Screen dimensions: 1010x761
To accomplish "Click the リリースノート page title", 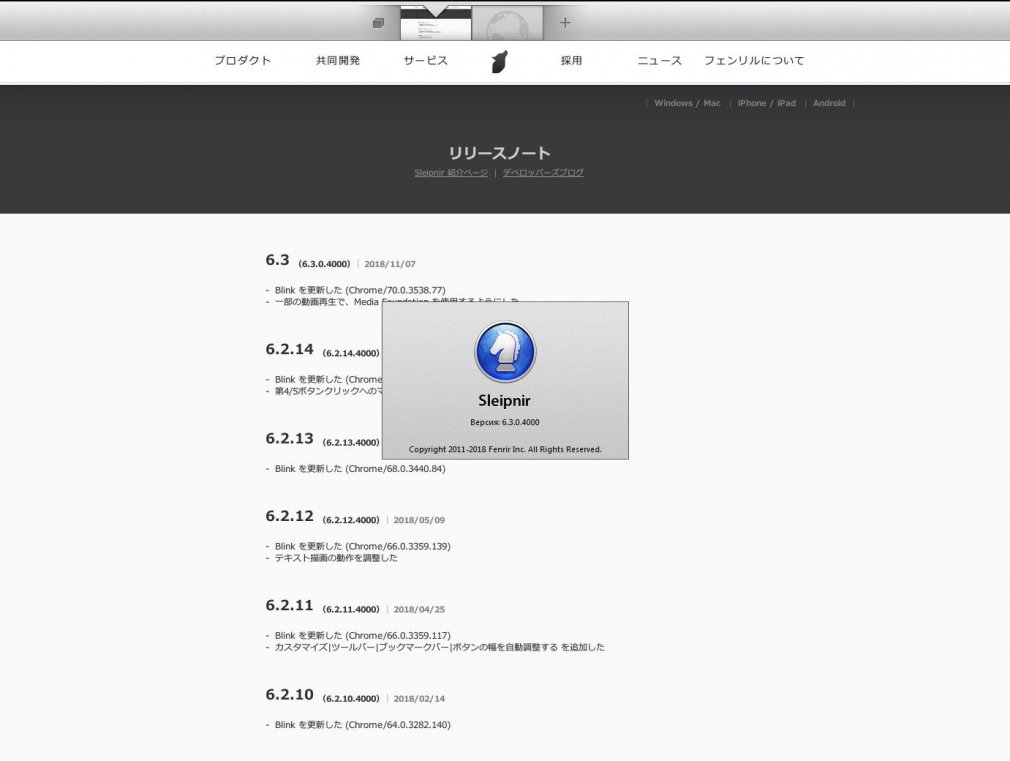I will pyautogui.click(x=499, y=153).
